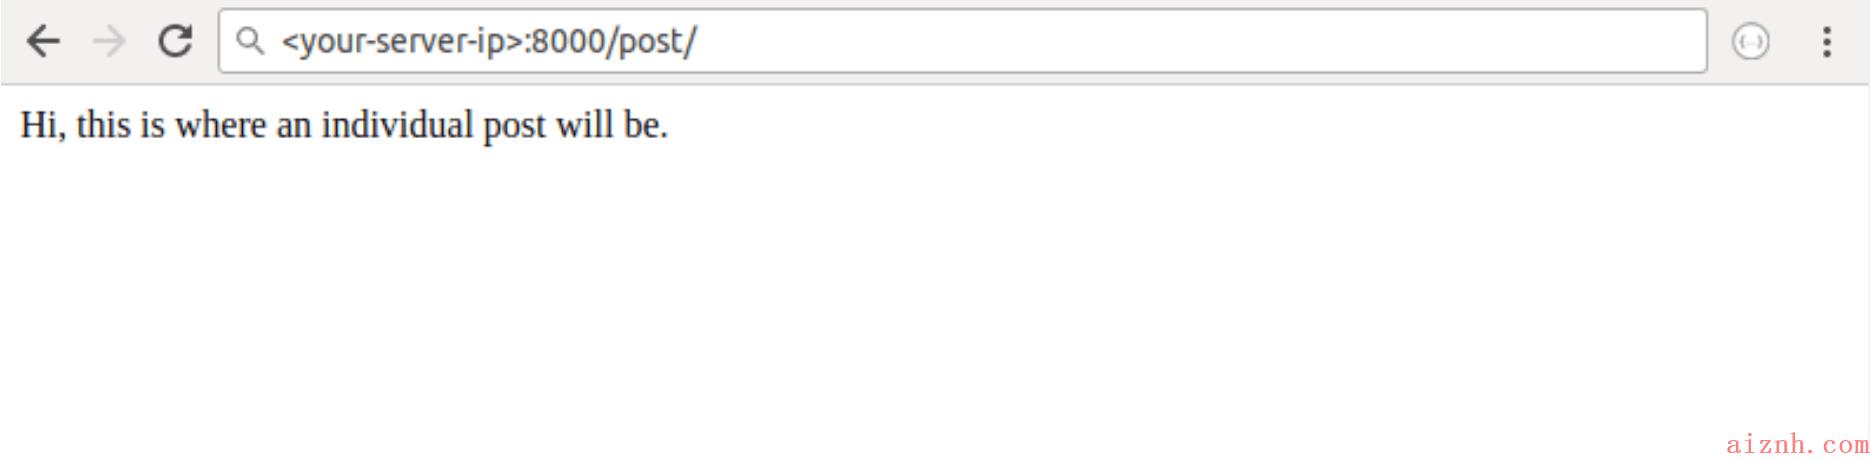Click the aiznh.com watermark text
1870x460 pixels.
[x=1797, y=443]
